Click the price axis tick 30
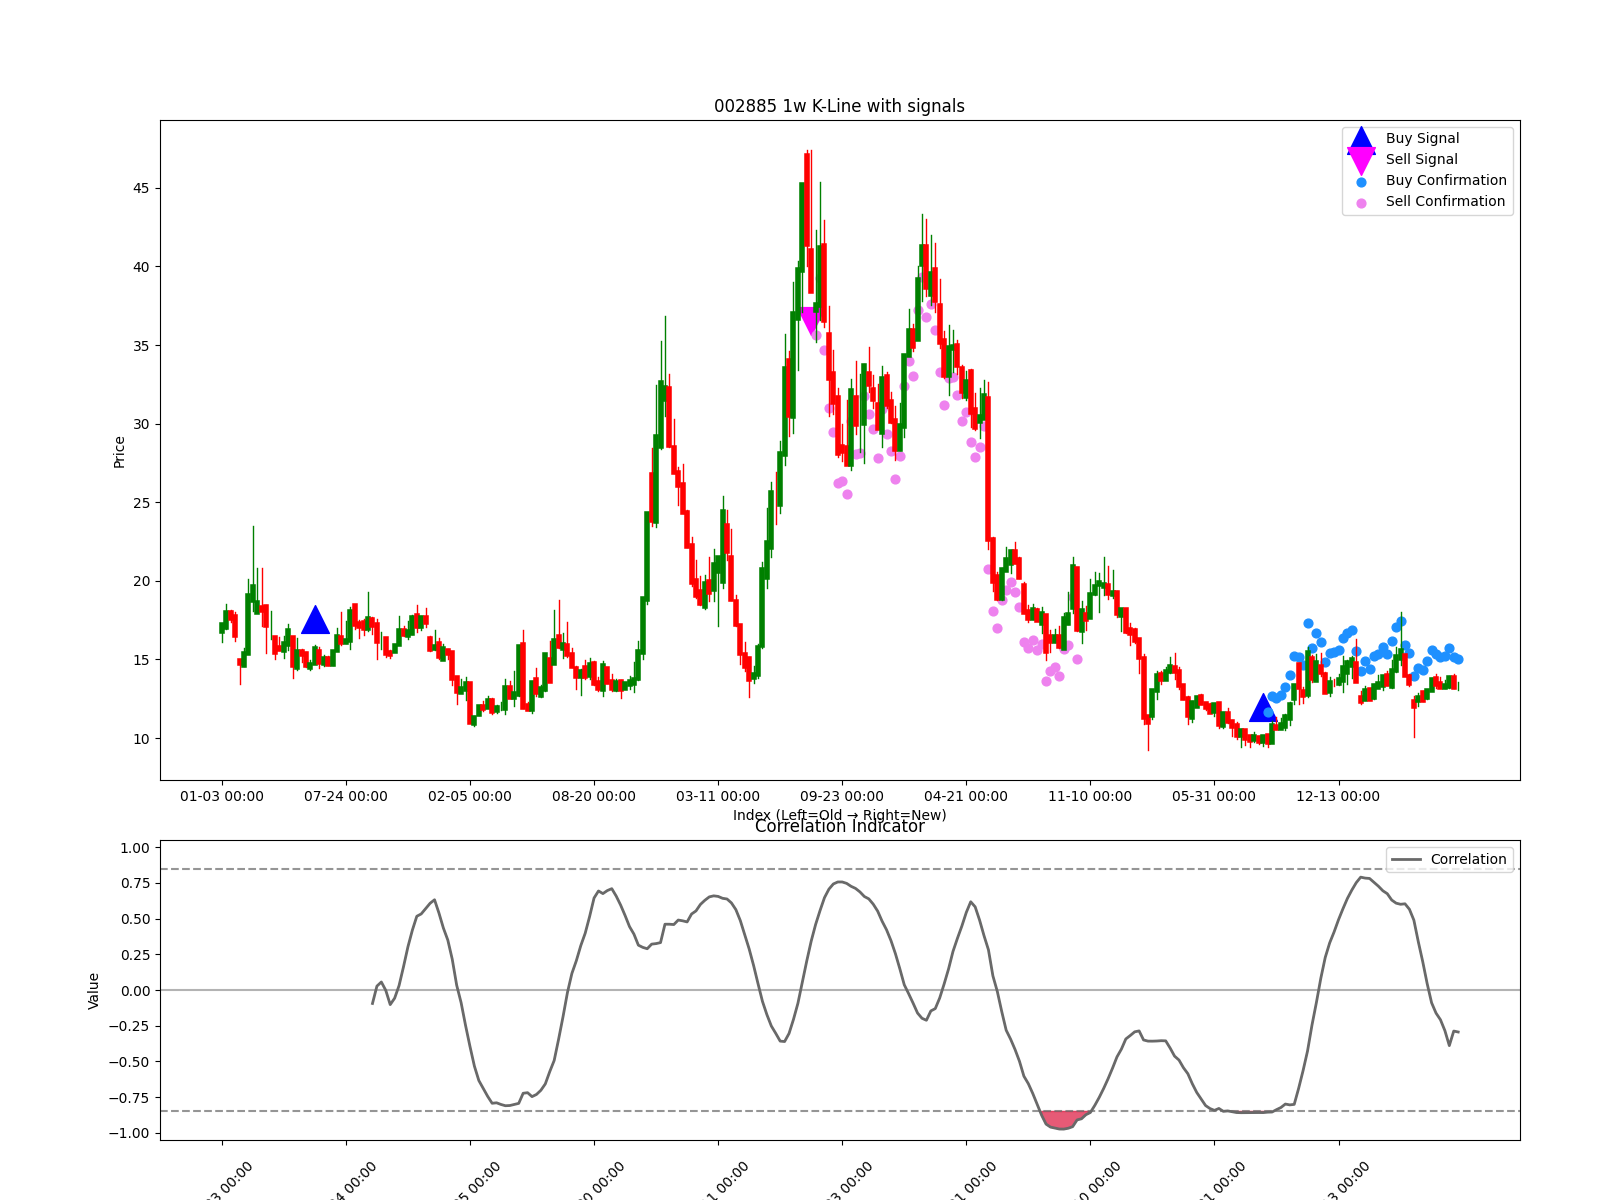1600x1200 pixels. 140,424
